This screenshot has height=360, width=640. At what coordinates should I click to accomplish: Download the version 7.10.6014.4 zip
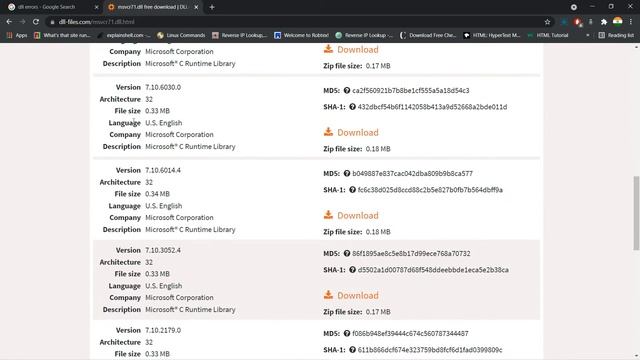pyautogui.click(x=351, y=215)
